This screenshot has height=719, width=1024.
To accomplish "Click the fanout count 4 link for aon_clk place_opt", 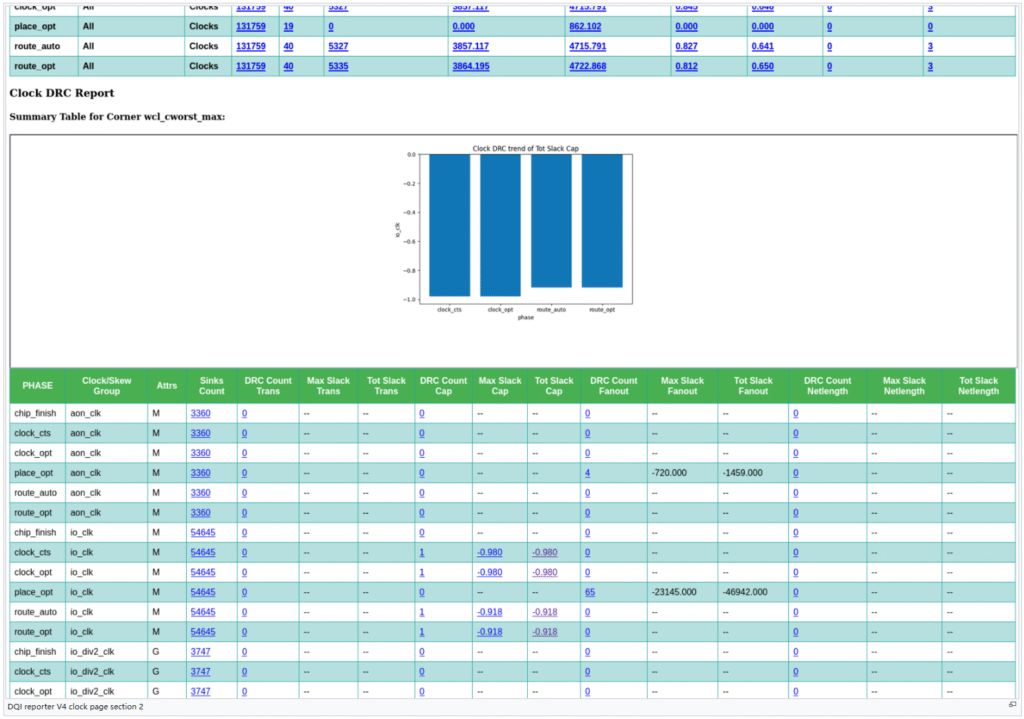I will pyautogui.click(x=587, y=472).
